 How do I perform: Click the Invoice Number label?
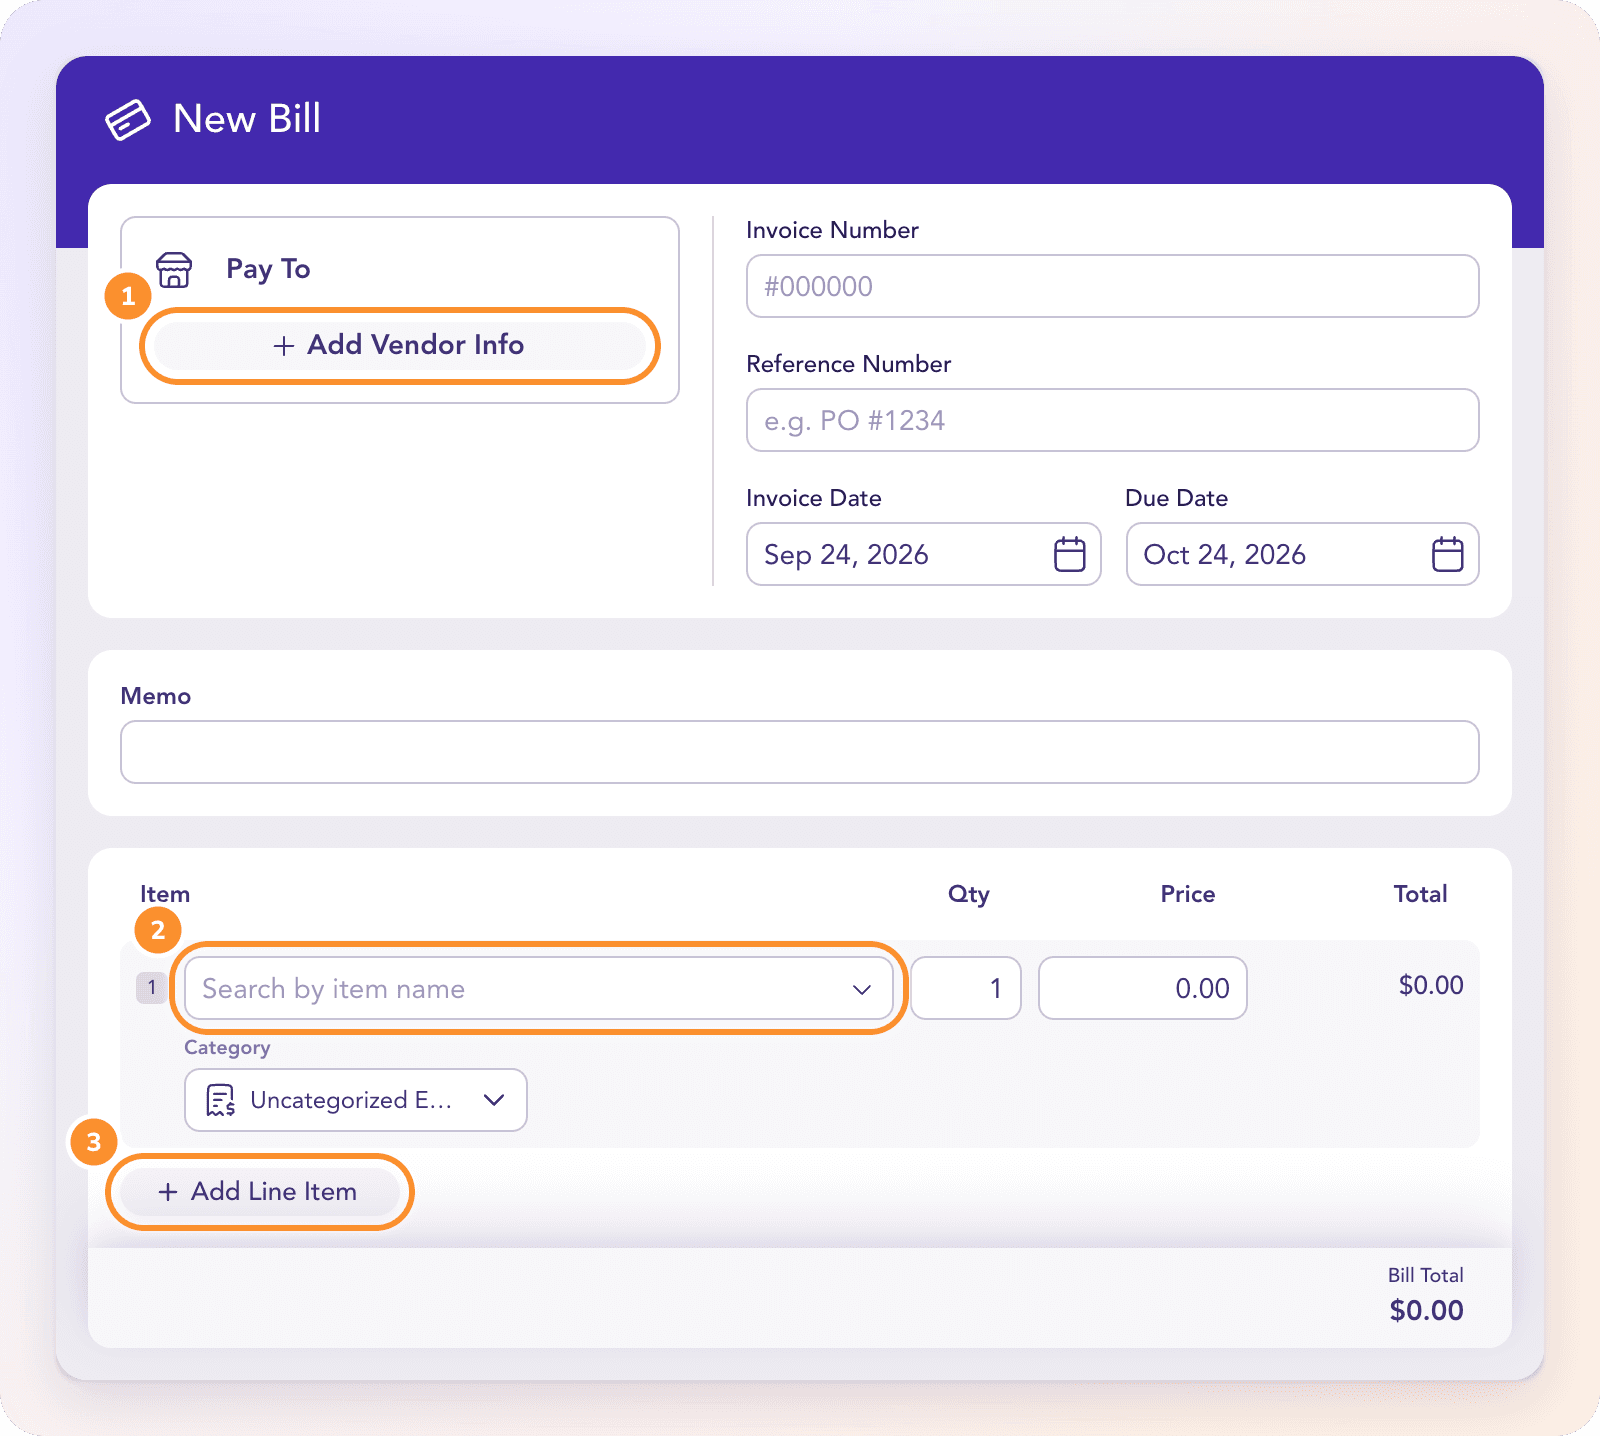coord(833,230)
